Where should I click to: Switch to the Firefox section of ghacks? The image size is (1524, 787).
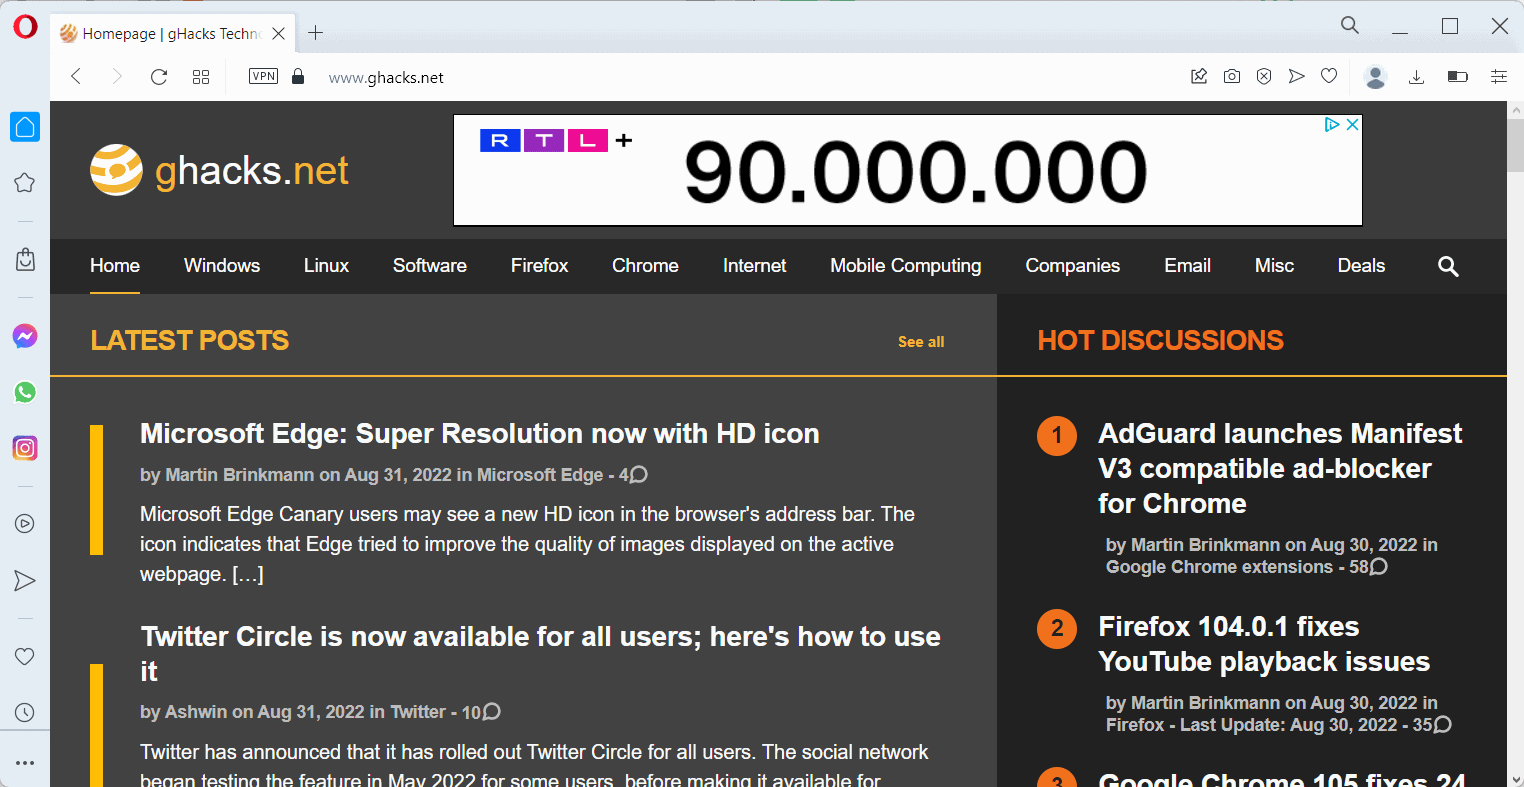click(539, 266)
